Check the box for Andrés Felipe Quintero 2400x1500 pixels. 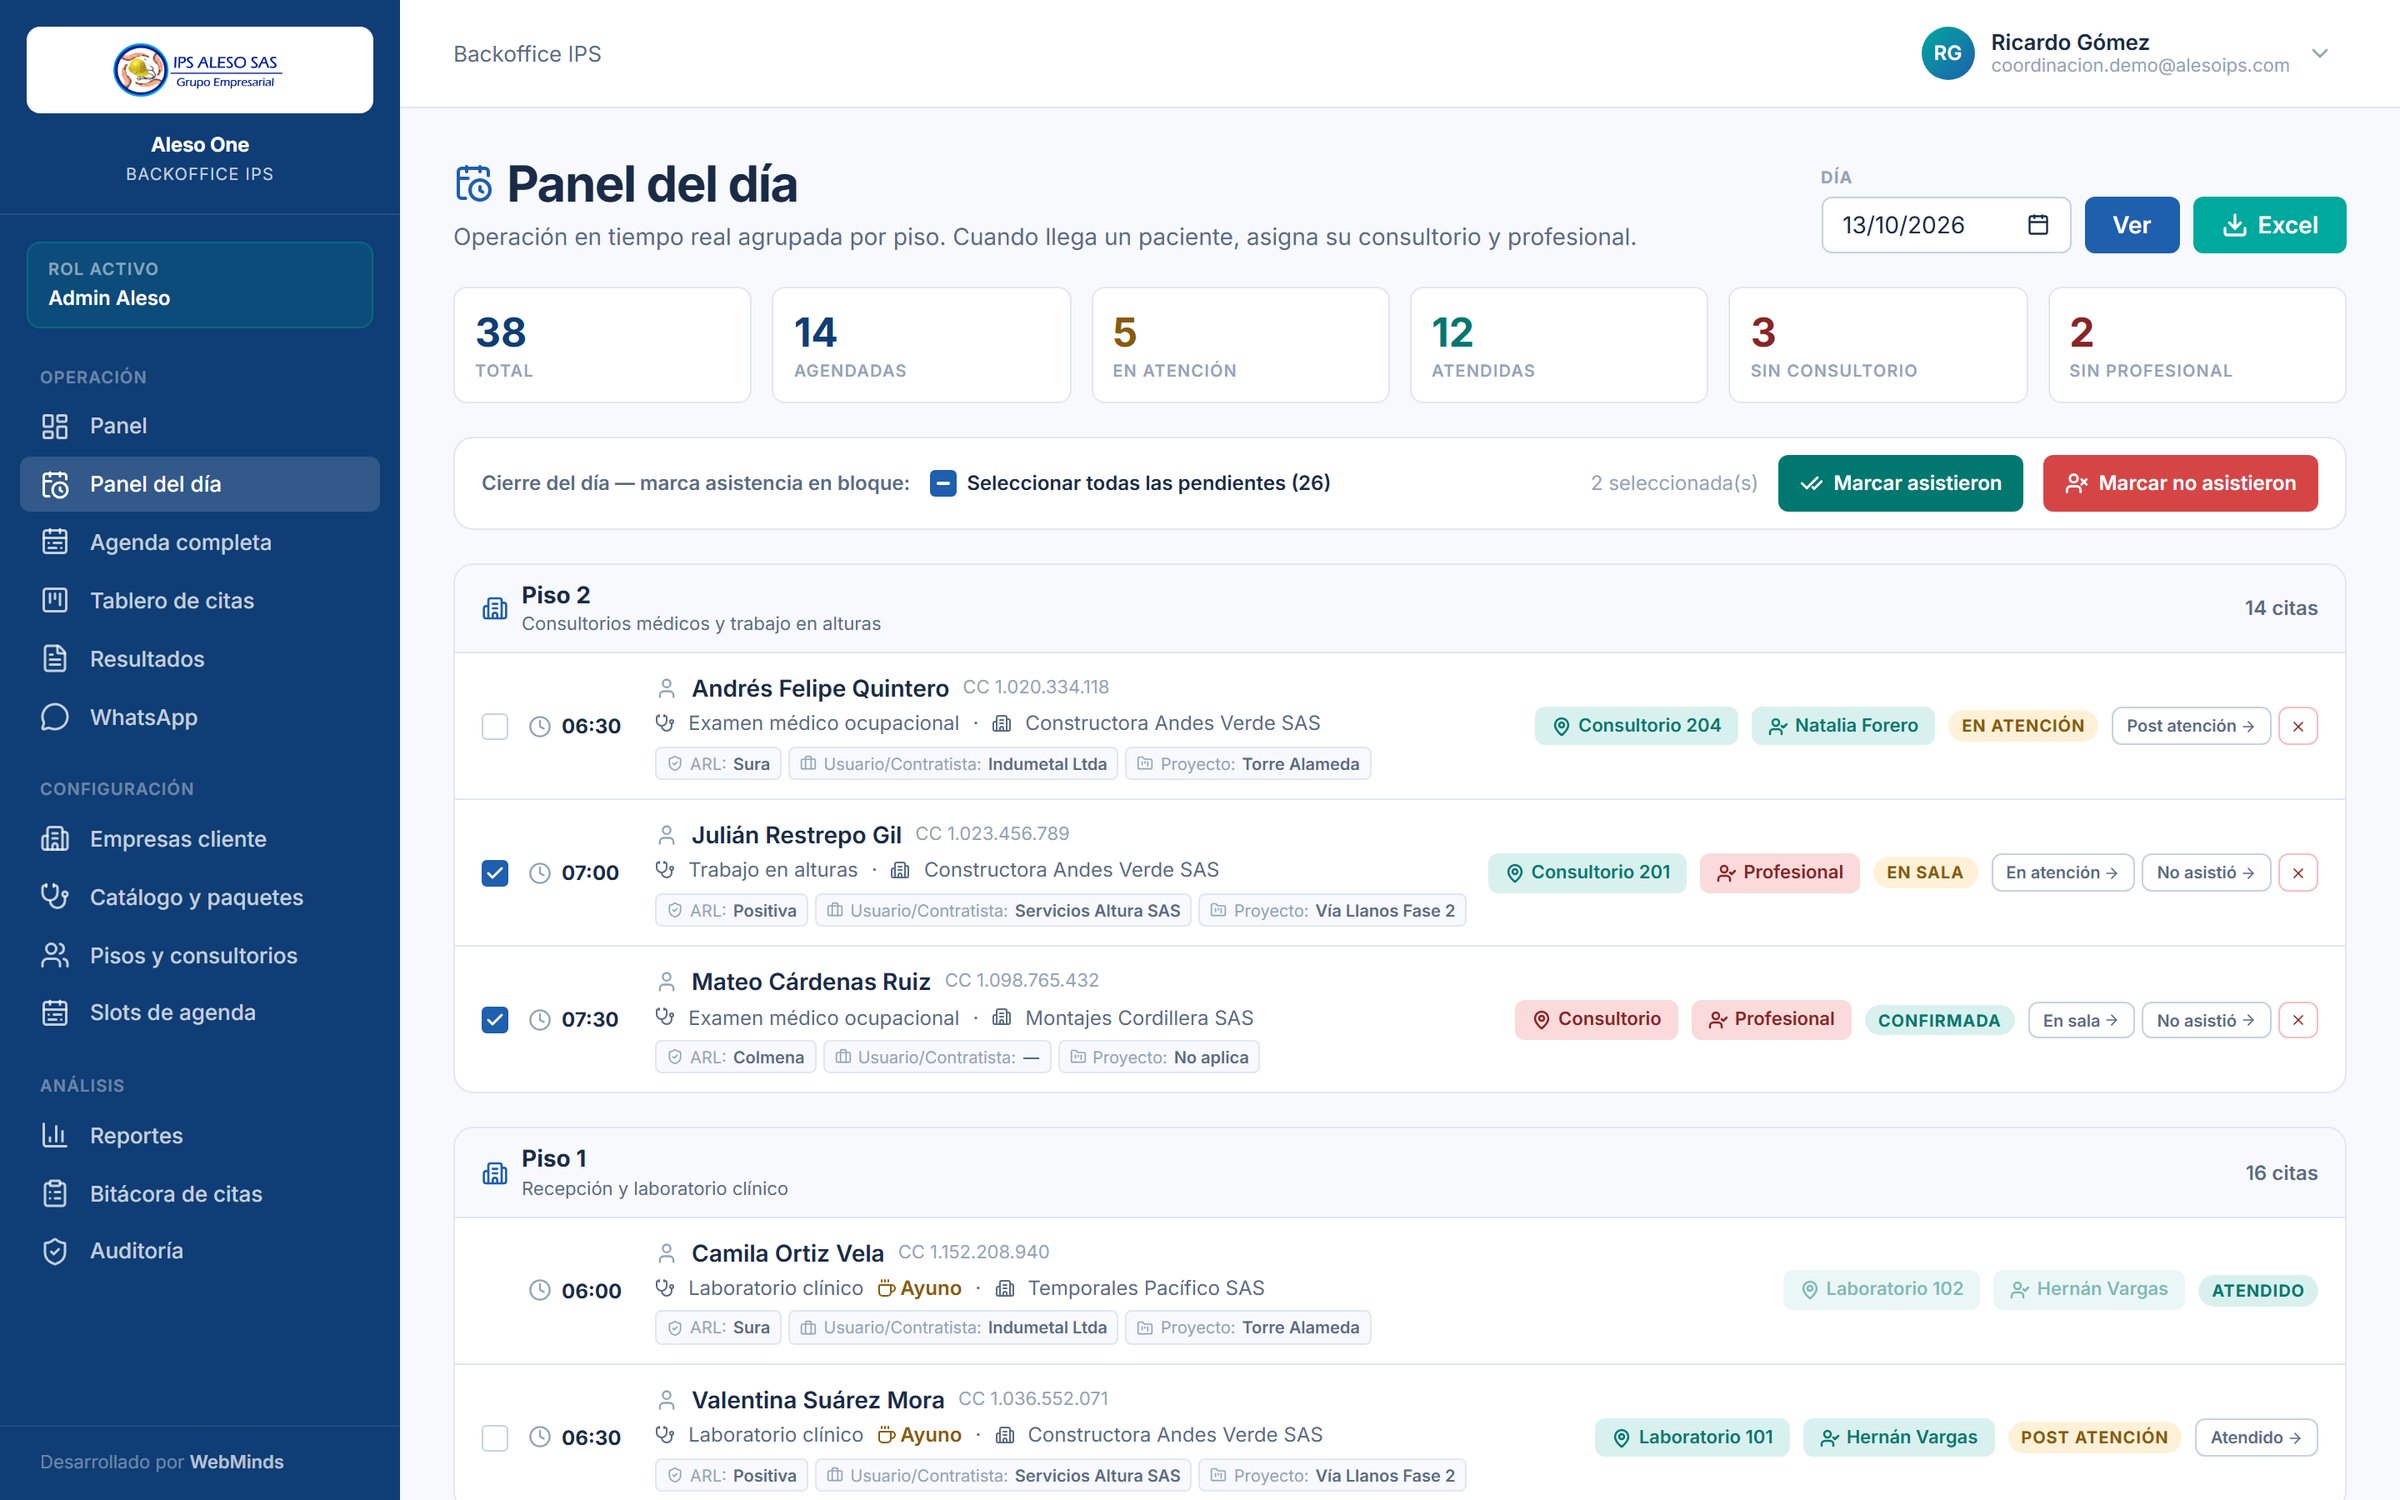pos(495,726)
